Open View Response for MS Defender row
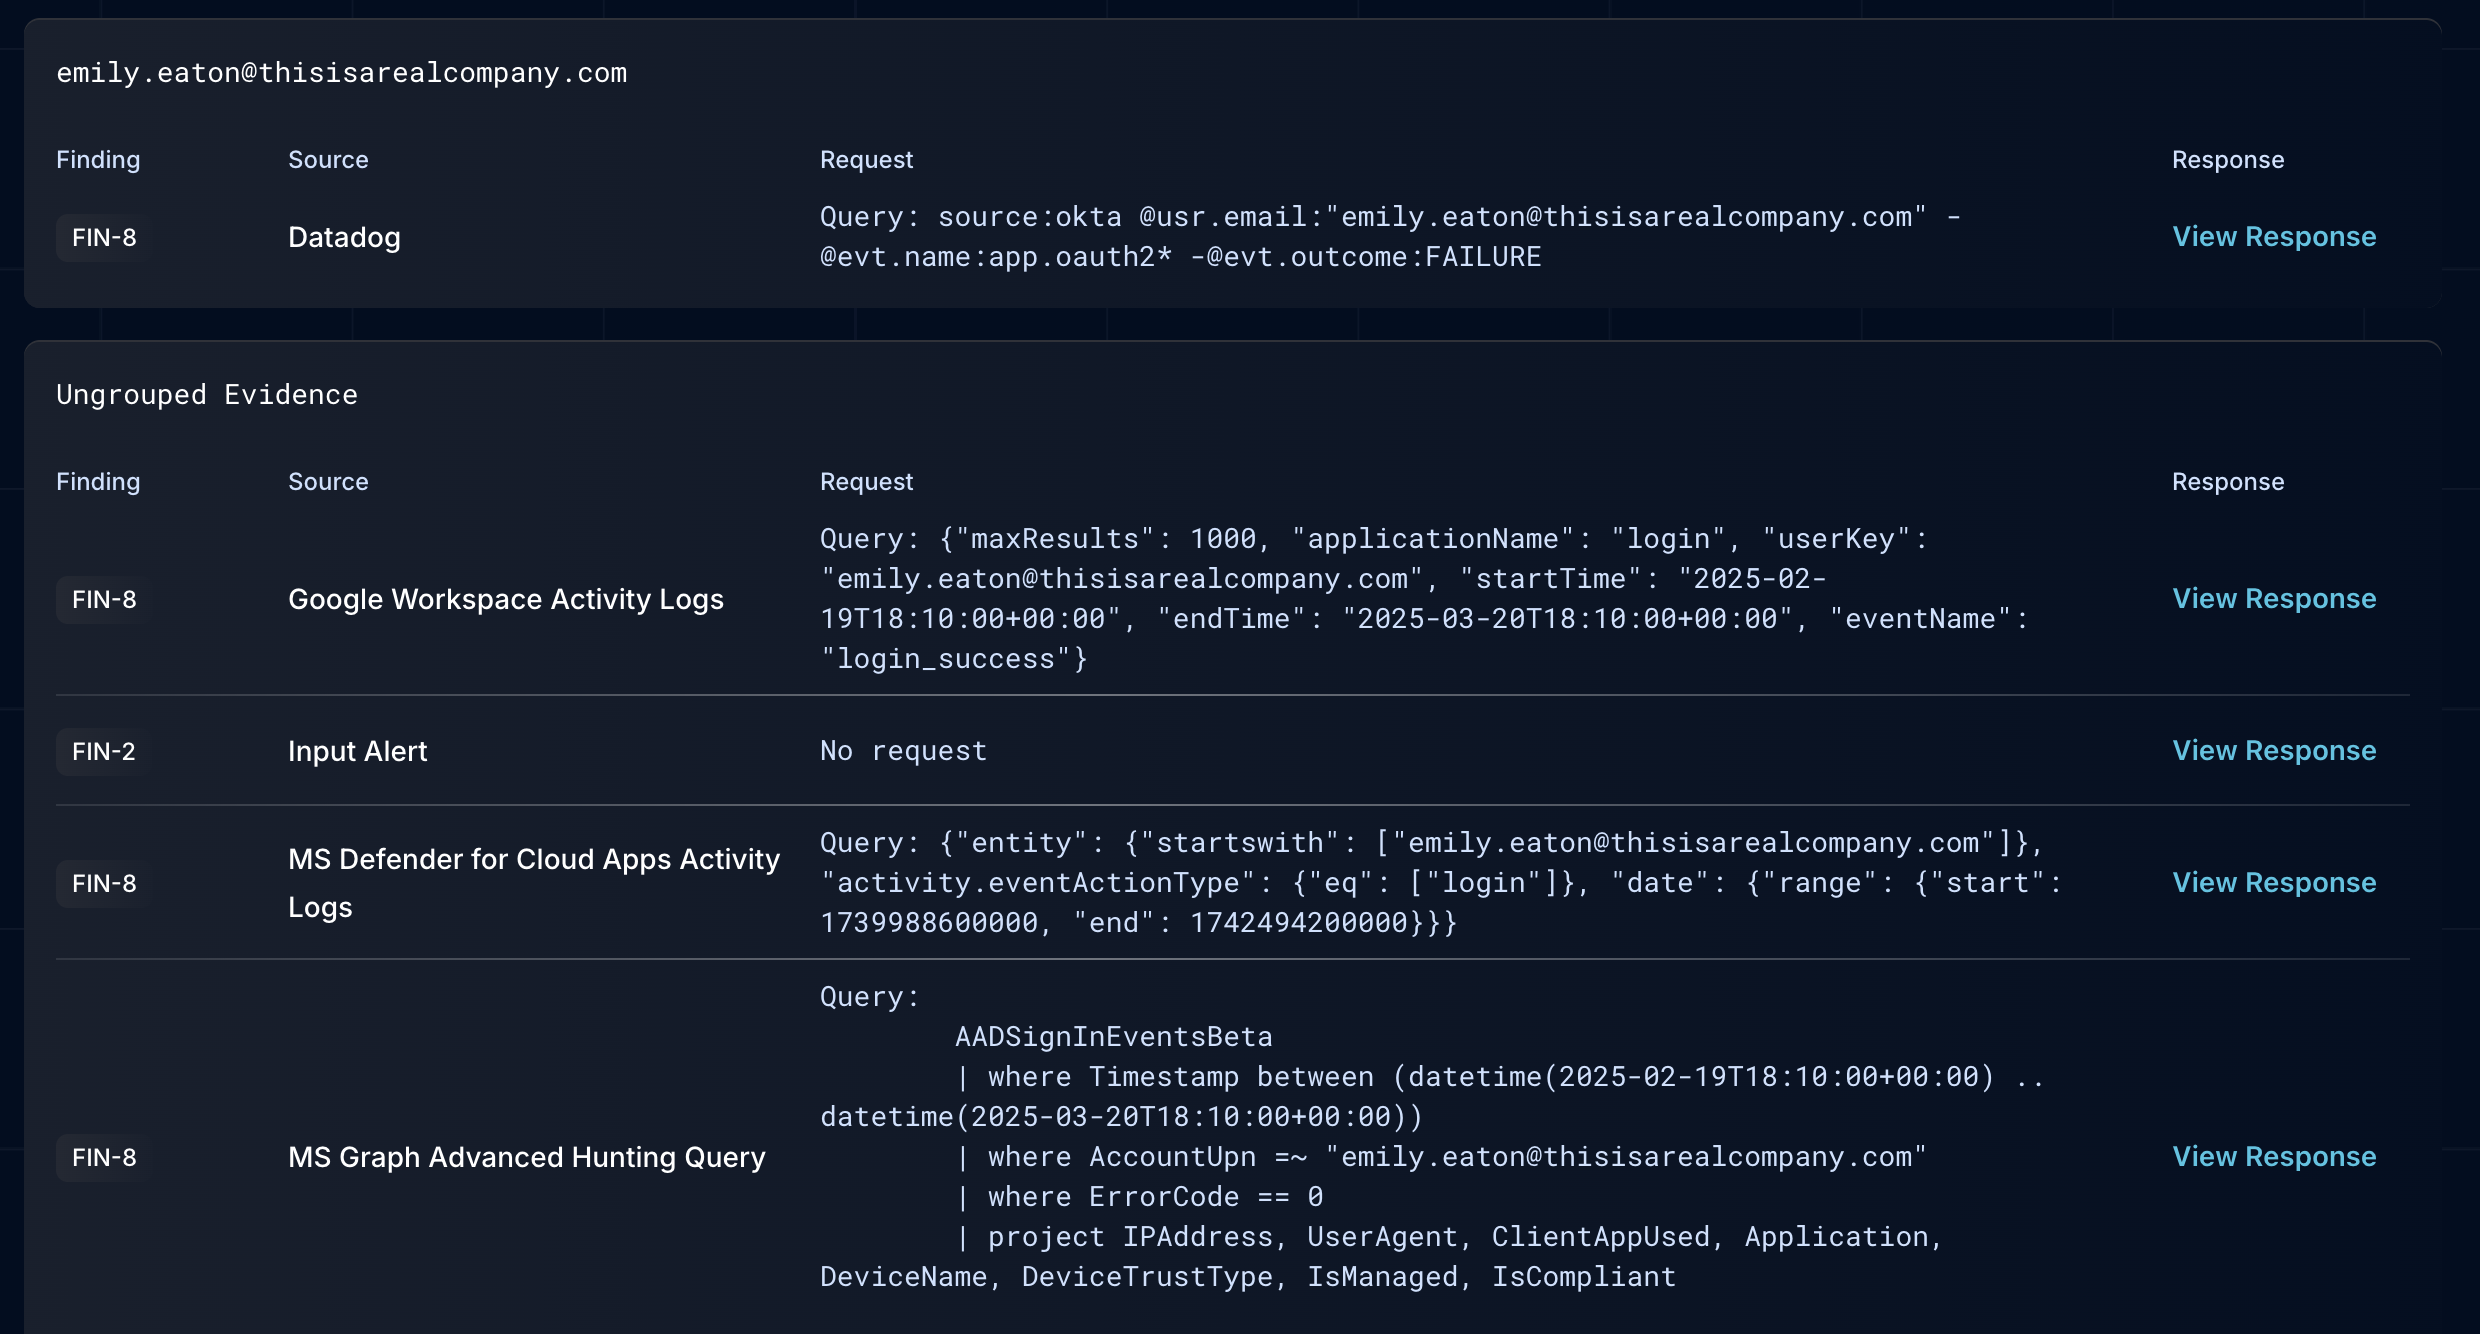Screen dimensions: 2480x1334 (x=2273, y=883)
